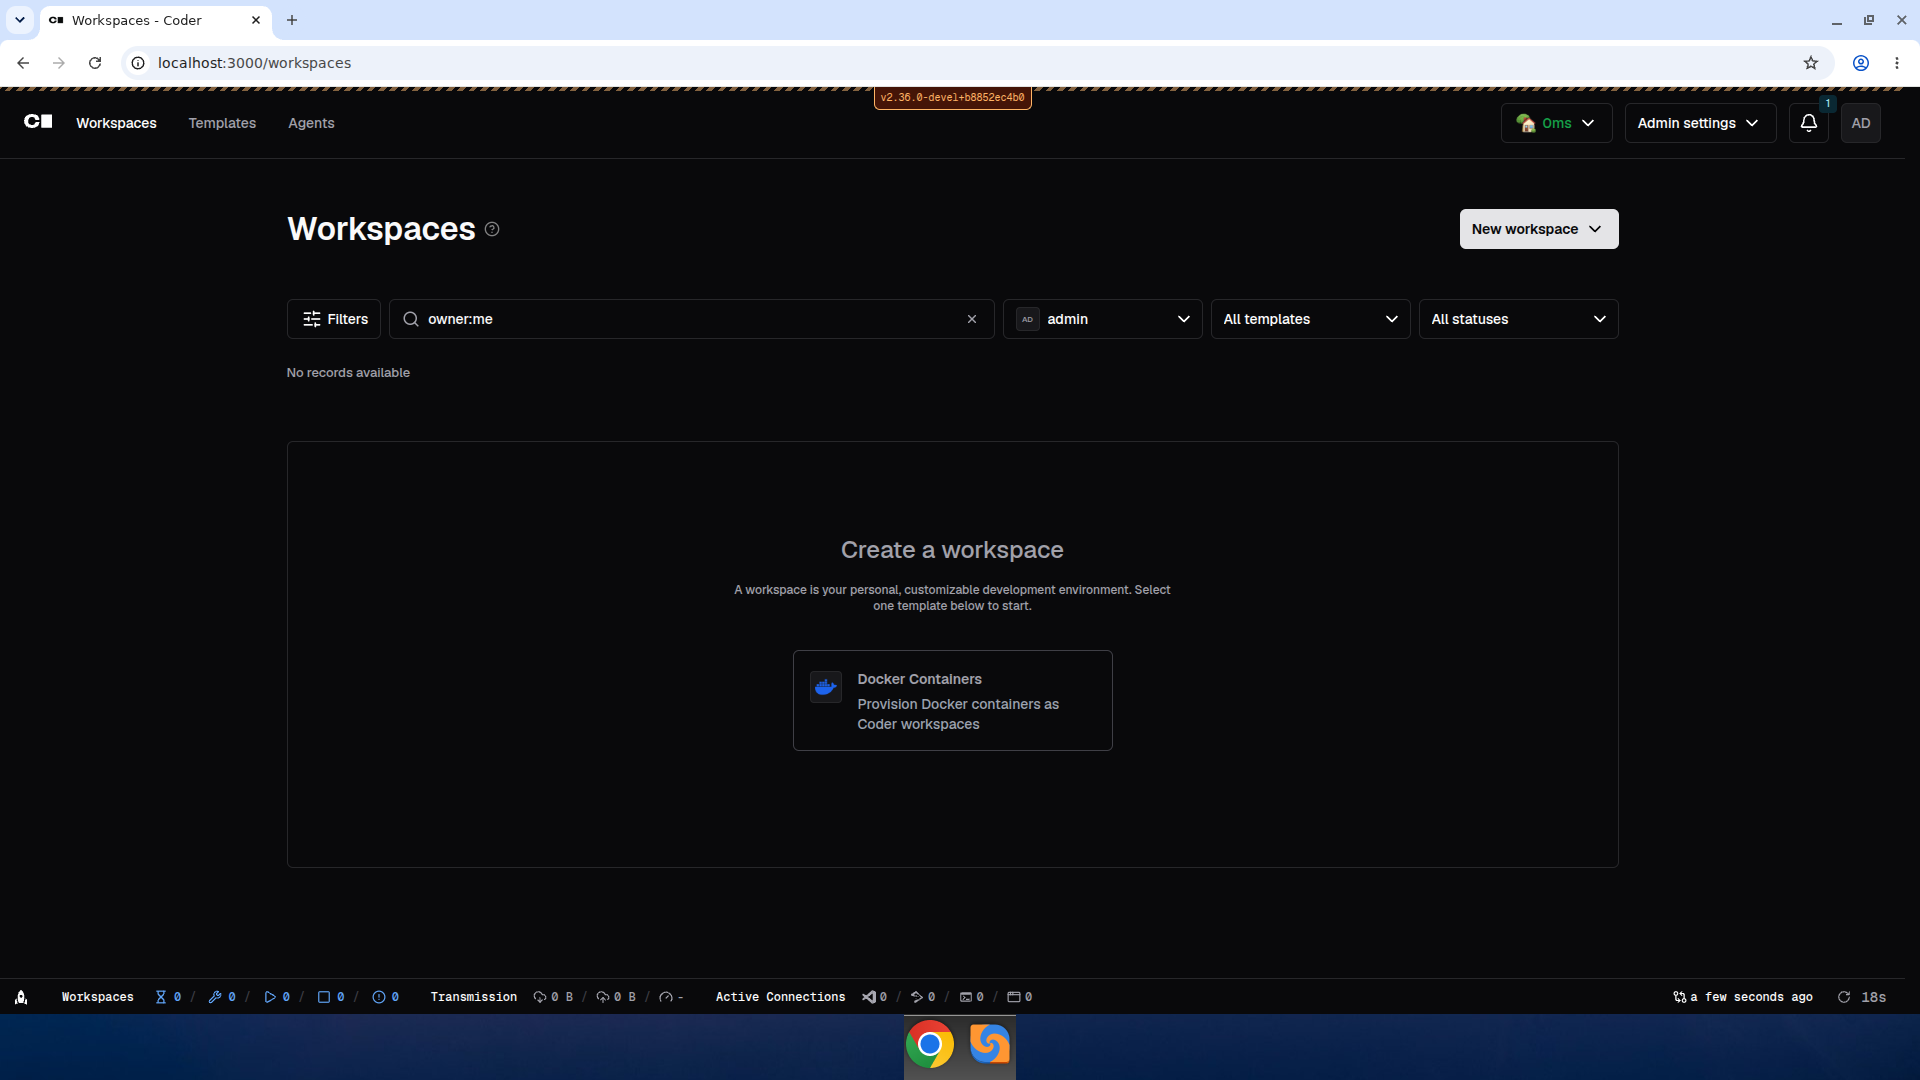Click the status bar Workspaces label
The width and height of the screenshot is (1920, 1080).
click(97, 997)
